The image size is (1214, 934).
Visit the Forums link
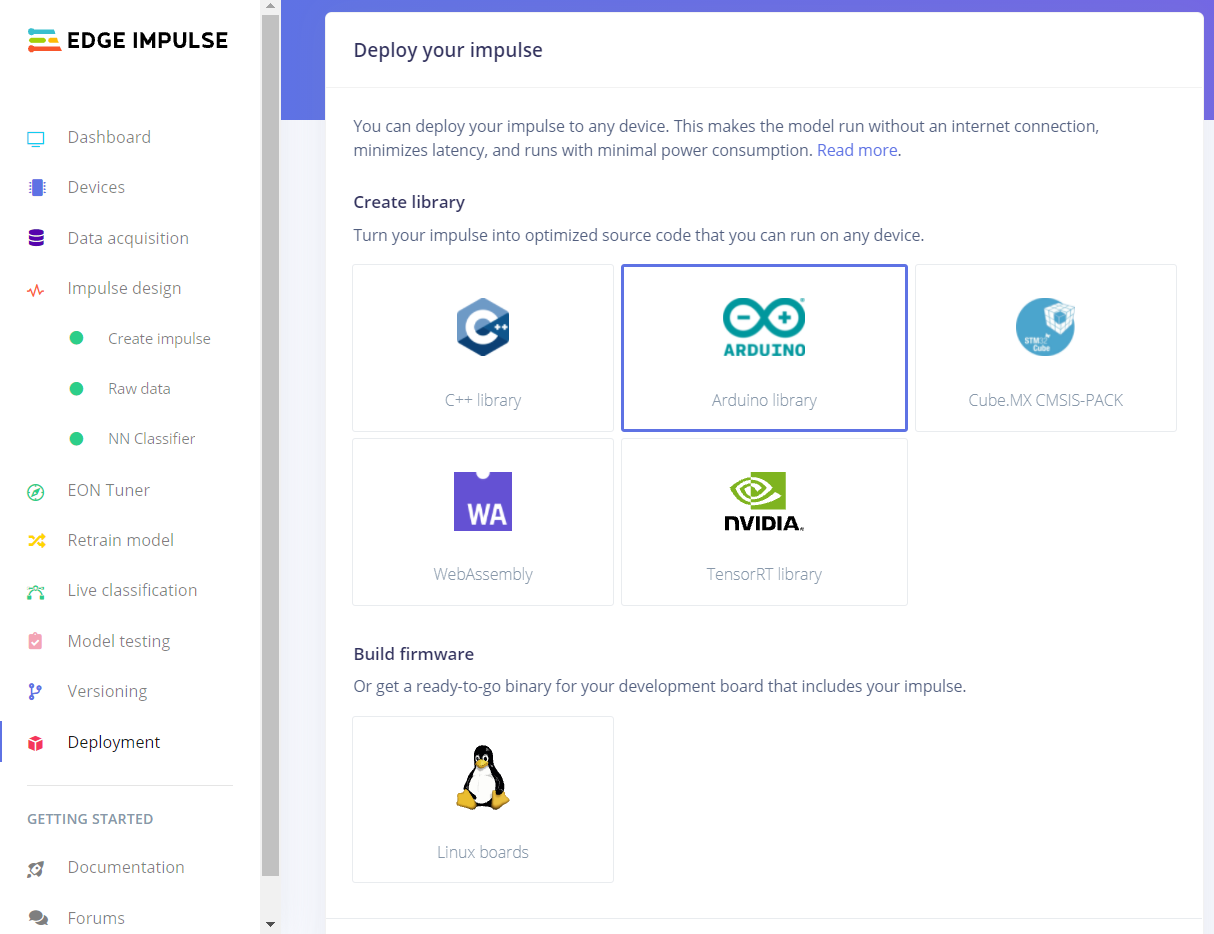[x=96, y=918]
